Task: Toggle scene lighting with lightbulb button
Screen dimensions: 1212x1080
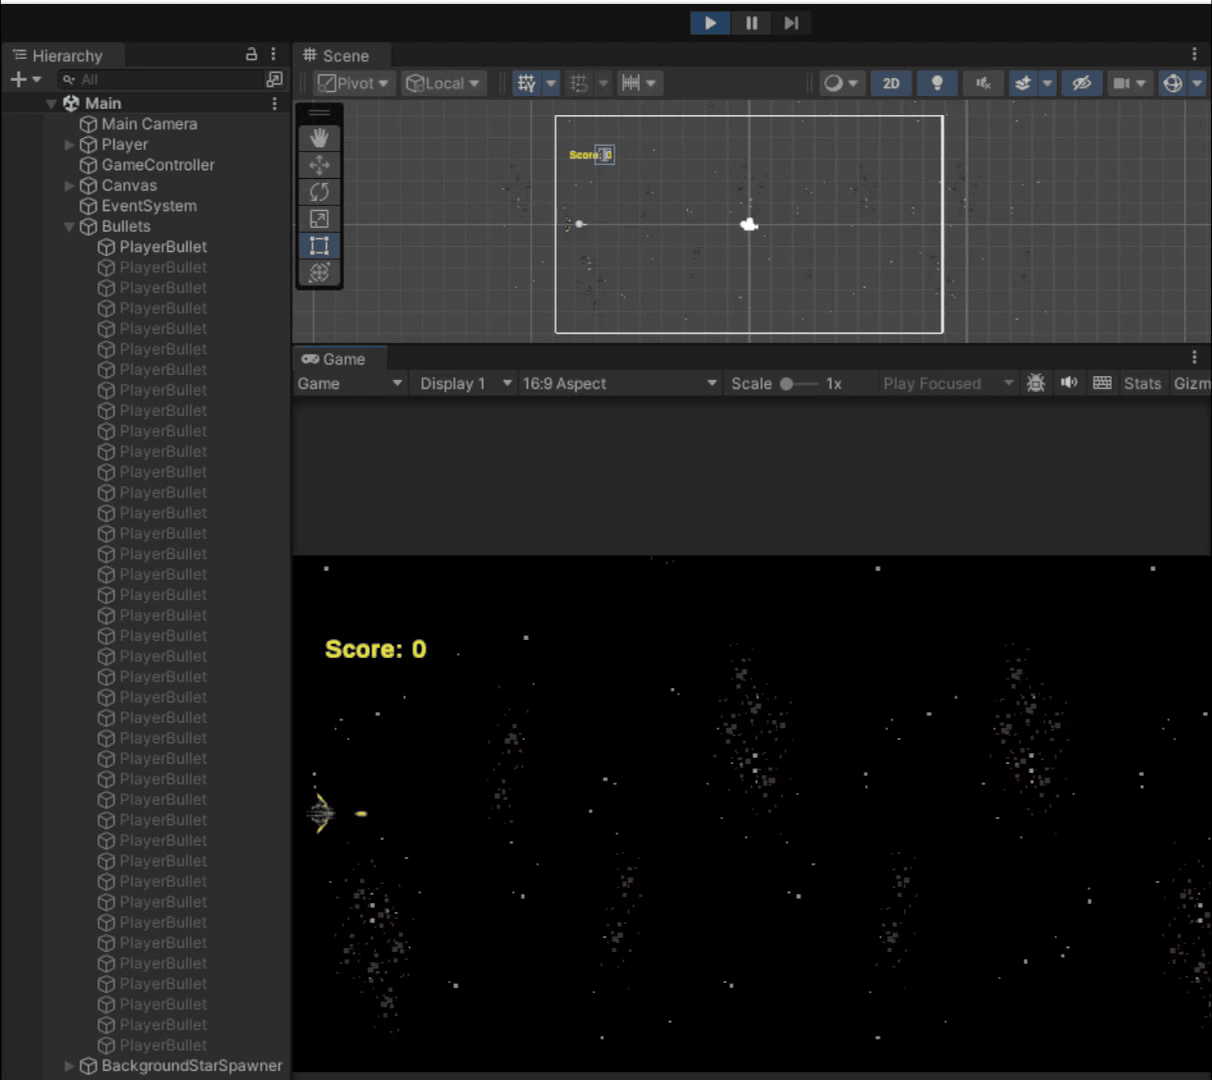Action: click(x=937, y=83)
